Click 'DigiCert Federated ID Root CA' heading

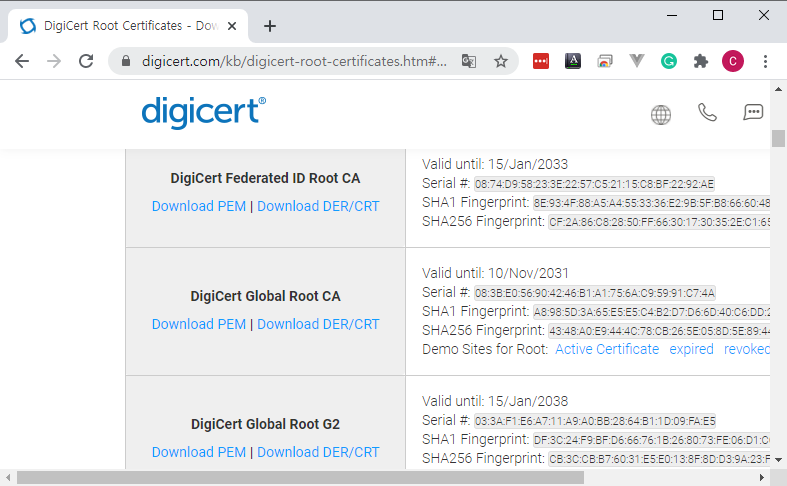265,178
